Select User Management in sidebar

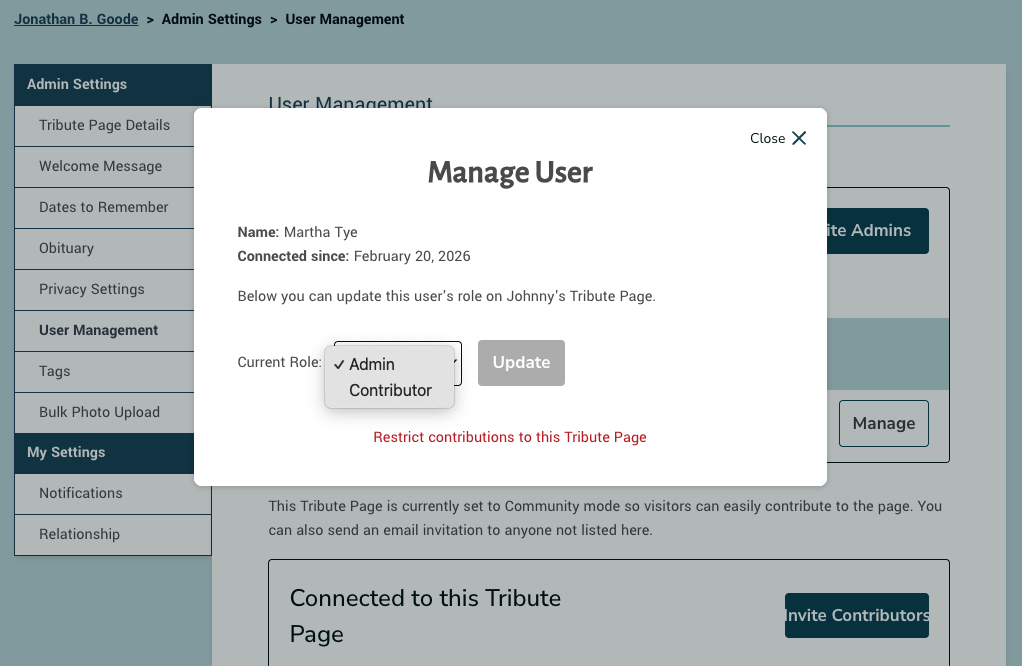tap(104, 331)
